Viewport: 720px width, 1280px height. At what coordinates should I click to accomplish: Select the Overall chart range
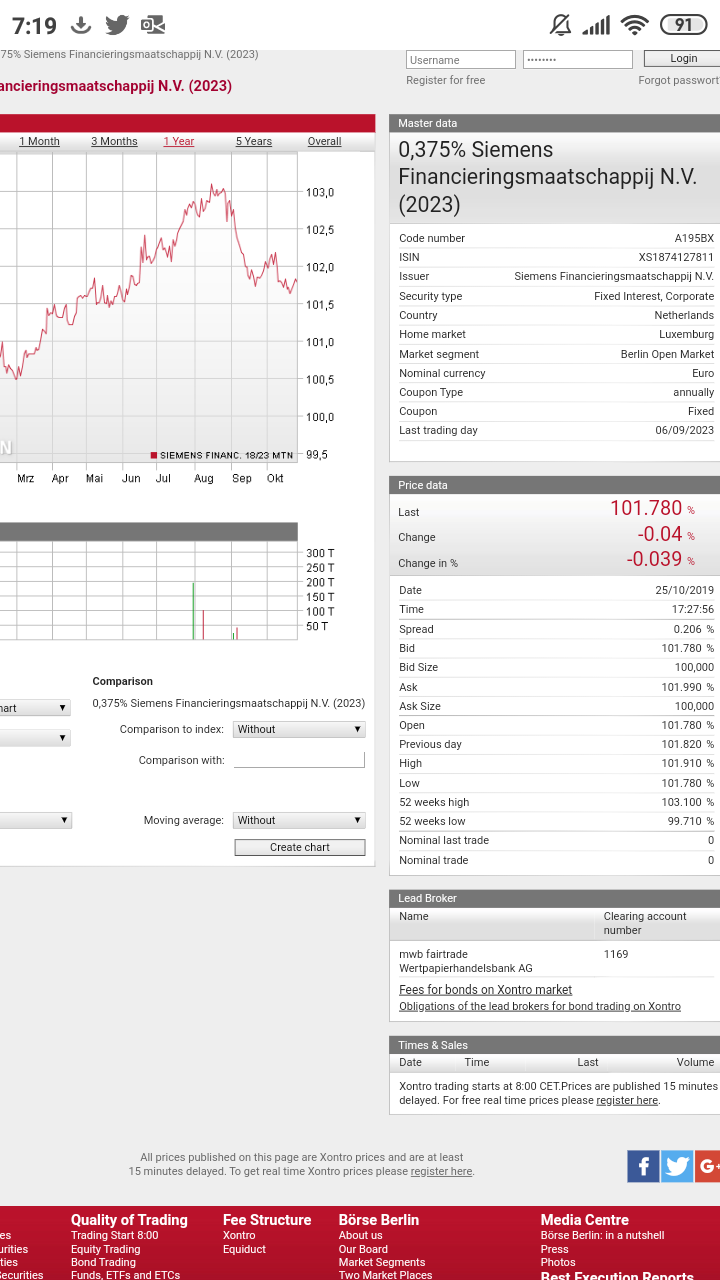click(x=324, y=141)
